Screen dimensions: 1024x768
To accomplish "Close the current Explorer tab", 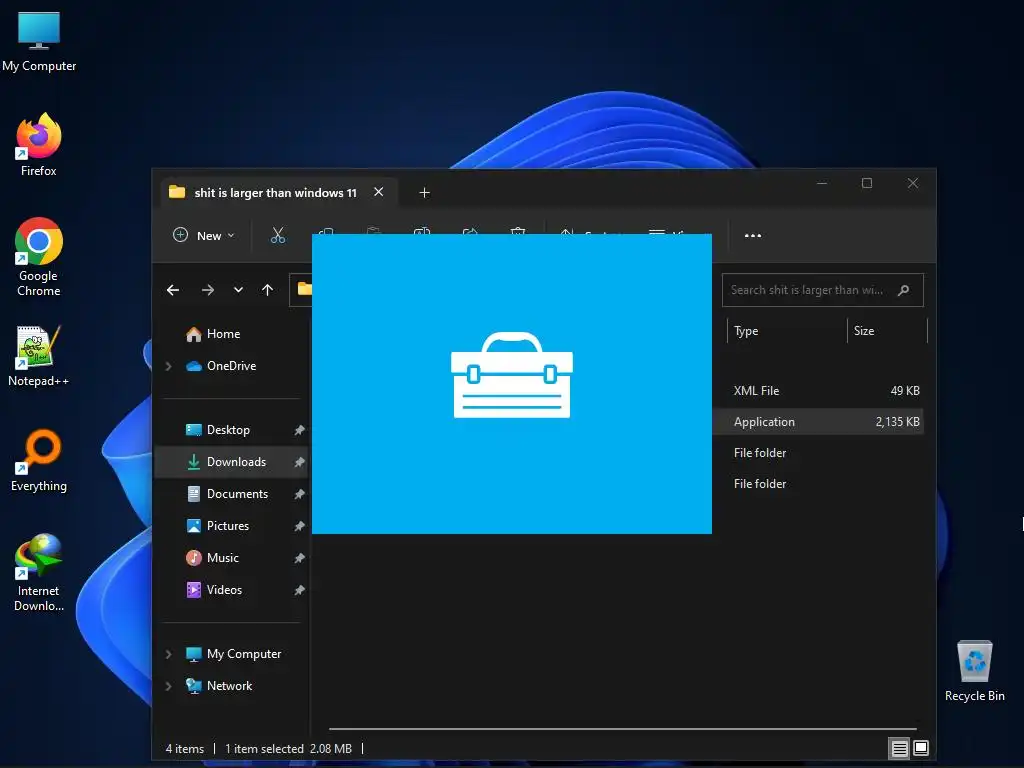I will point(378,192).
